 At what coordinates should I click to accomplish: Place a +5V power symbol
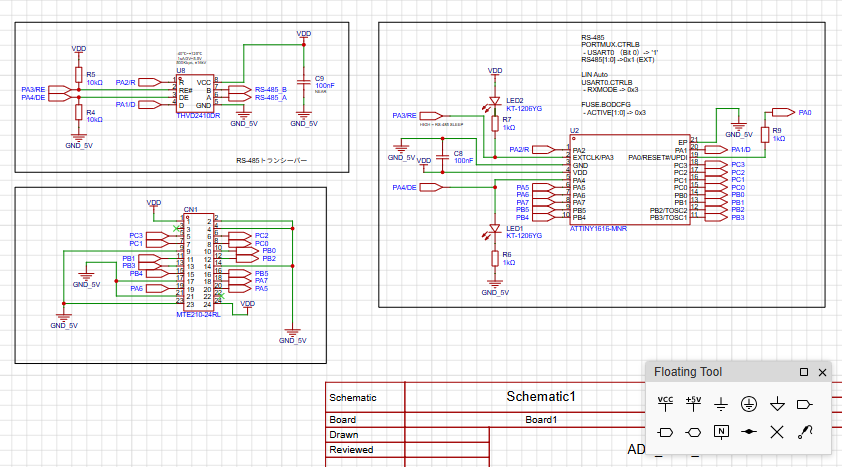(694, 403)
